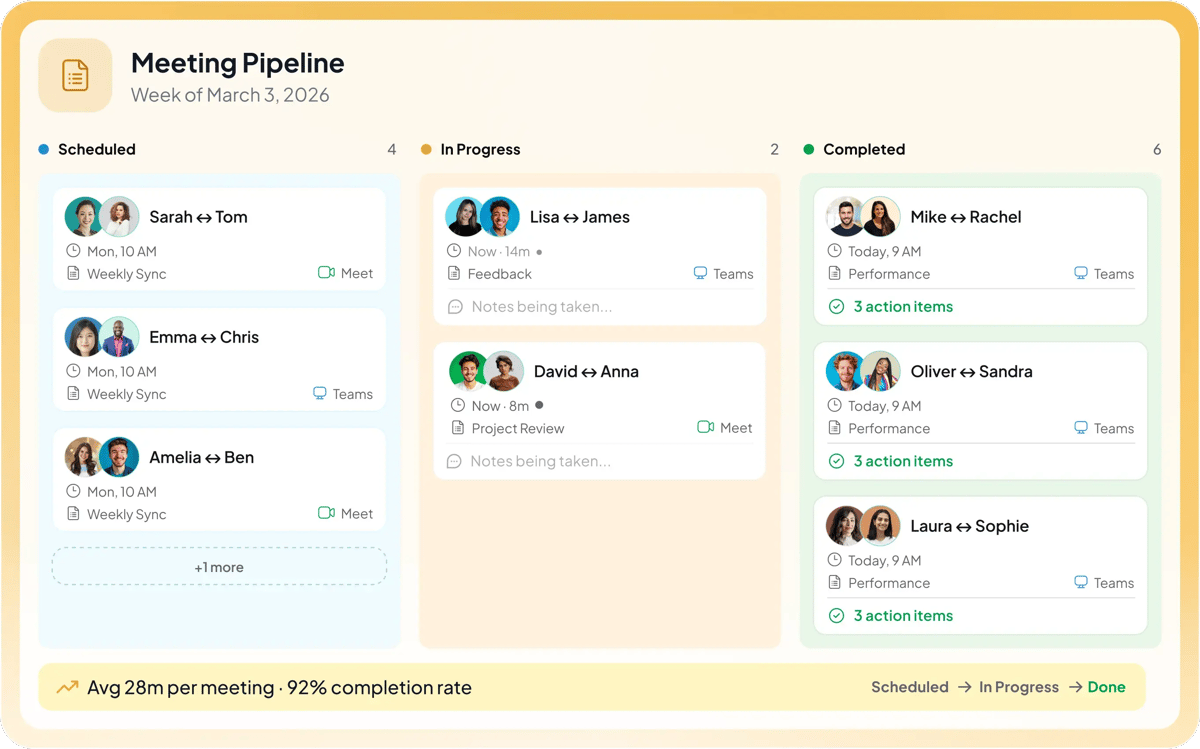Viewport: 1200px width, 749px height.
Task: Click Sarah's avatar on the Sarah ↔ Tom card
Action: (x=84, y=217)
